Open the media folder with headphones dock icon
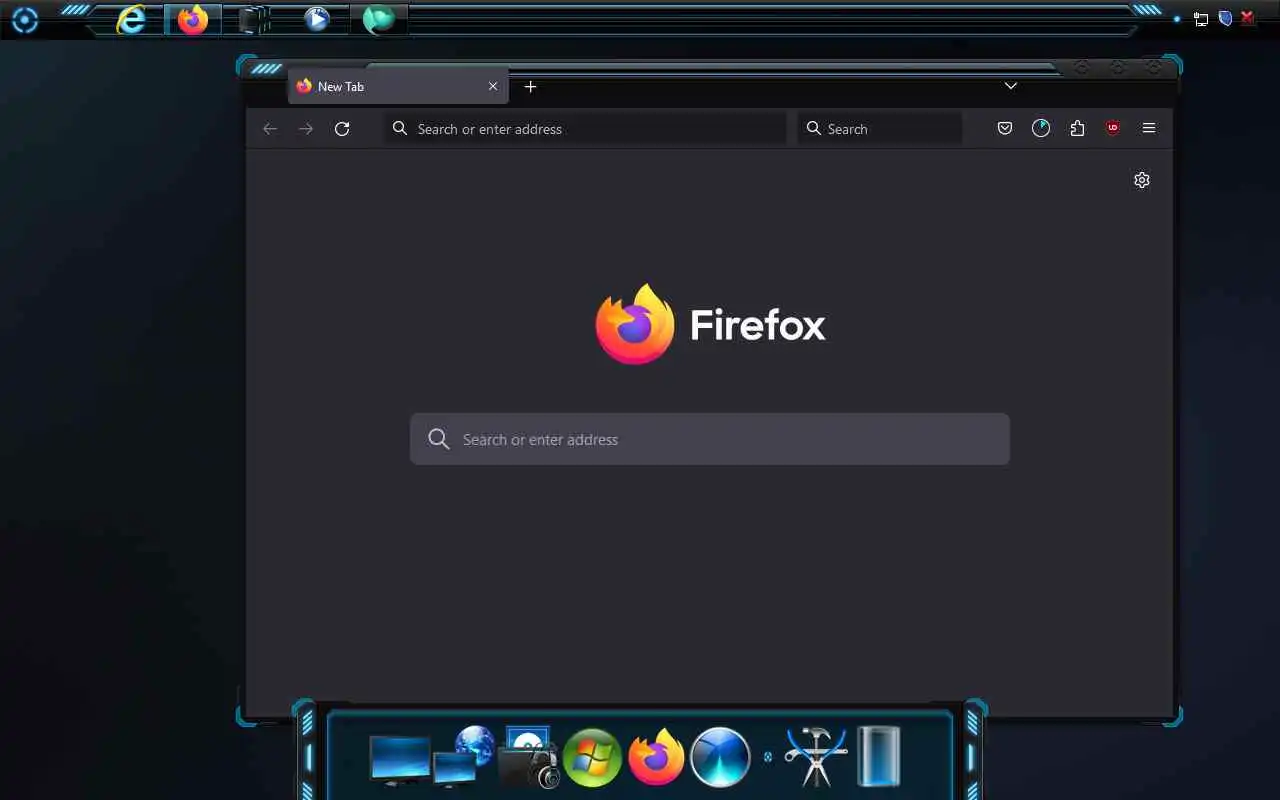The width and height of the screenshot is (1280, 800). click(528, 757)
